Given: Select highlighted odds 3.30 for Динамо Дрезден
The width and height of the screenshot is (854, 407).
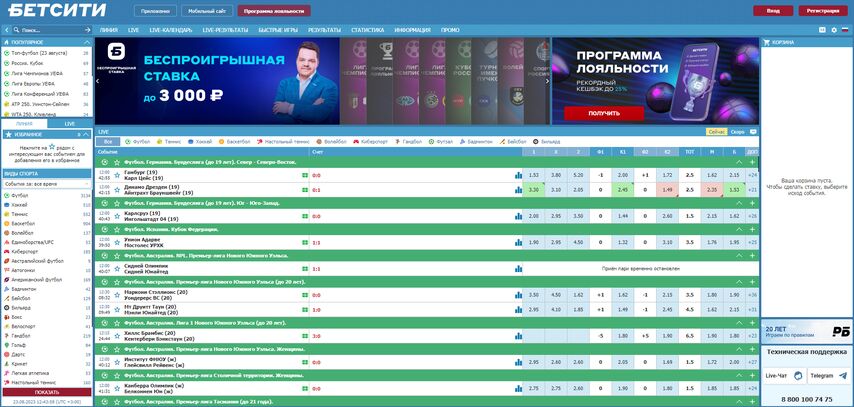Looking at the screenshot, I should click(533, 190).
